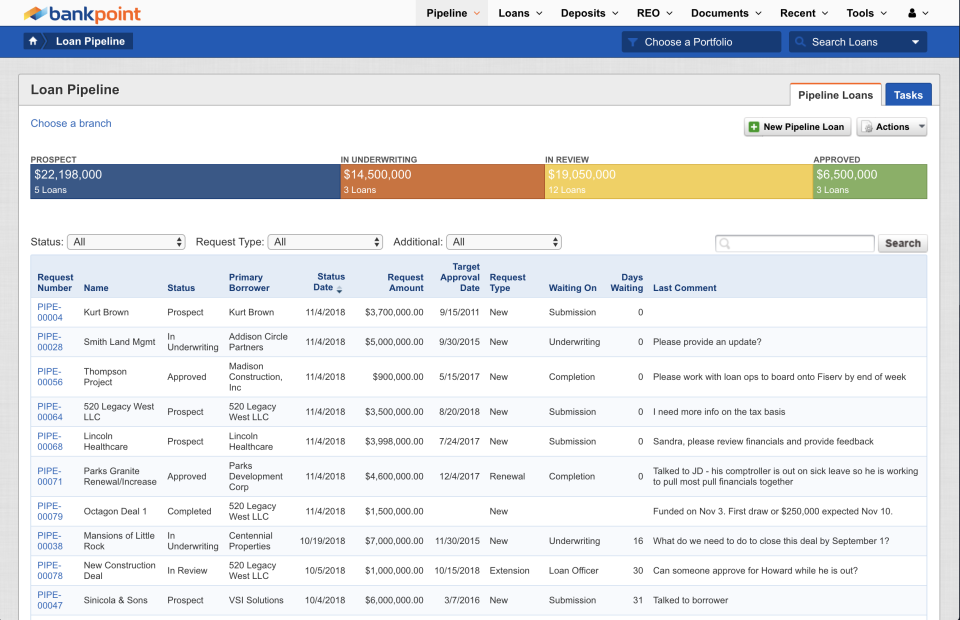Click the gear-document icon on Actions button

tap(865, 127)
